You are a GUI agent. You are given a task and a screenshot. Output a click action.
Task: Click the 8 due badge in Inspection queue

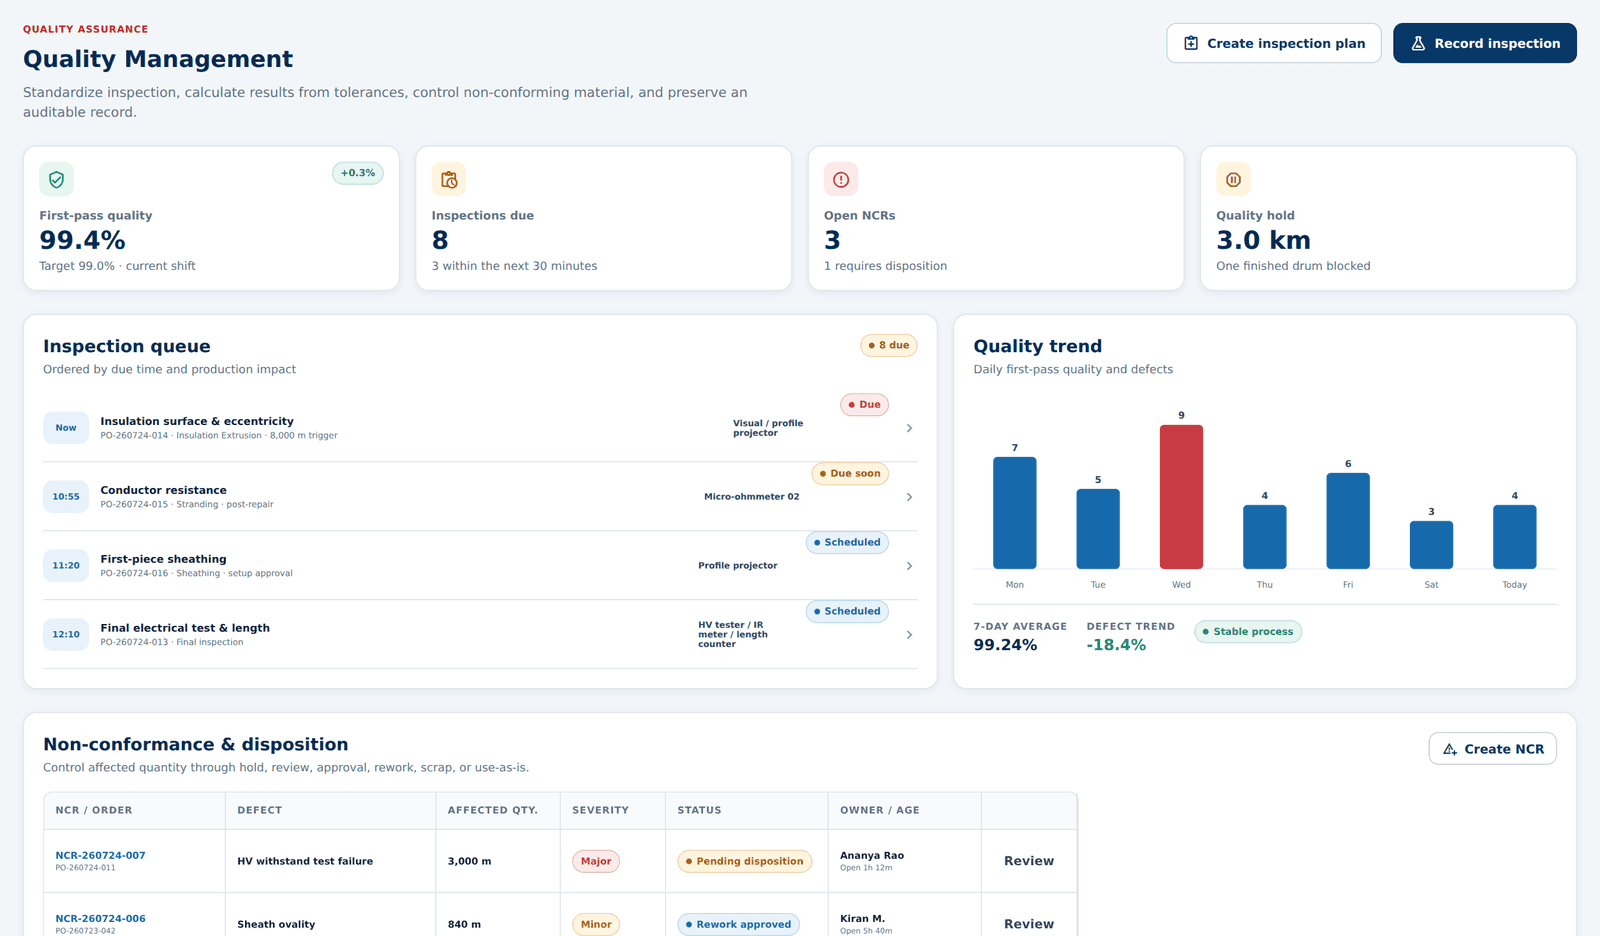point(889,345)
